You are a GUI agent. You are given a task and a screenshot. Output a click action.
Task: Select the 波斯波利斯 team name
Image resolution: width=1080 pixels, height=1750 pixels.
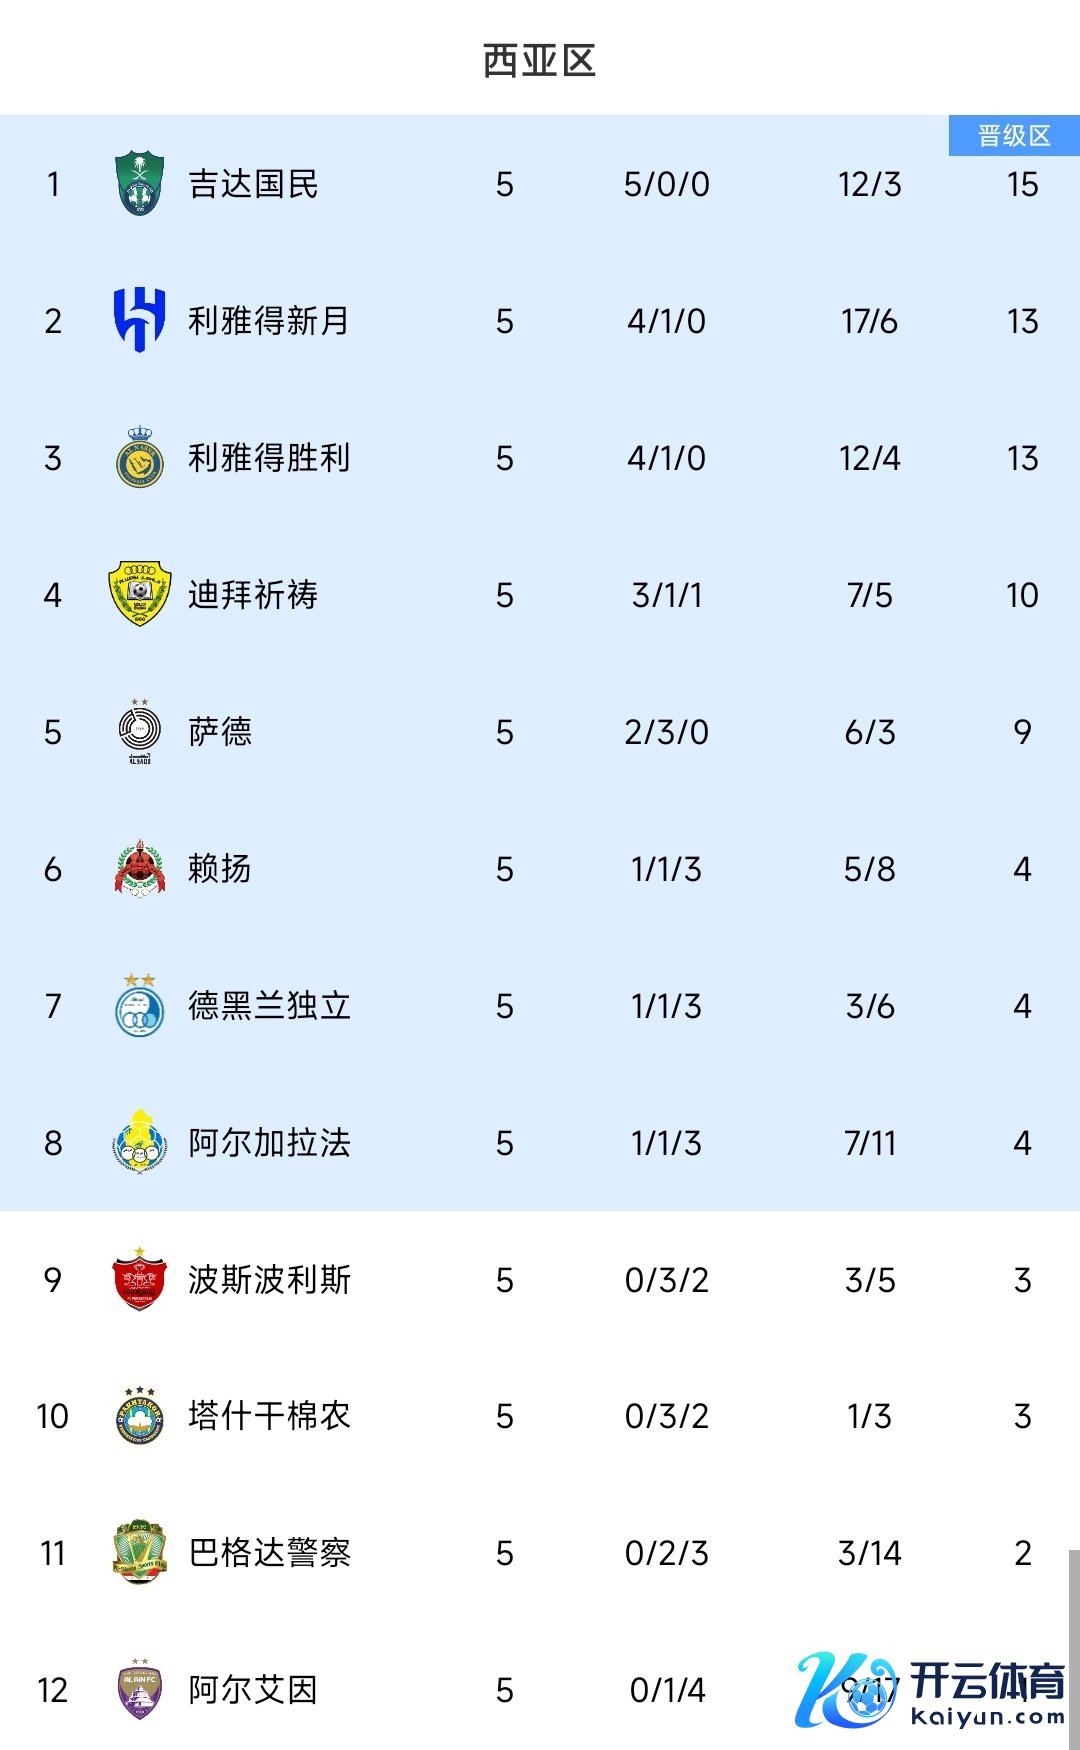coord(269,1280)
